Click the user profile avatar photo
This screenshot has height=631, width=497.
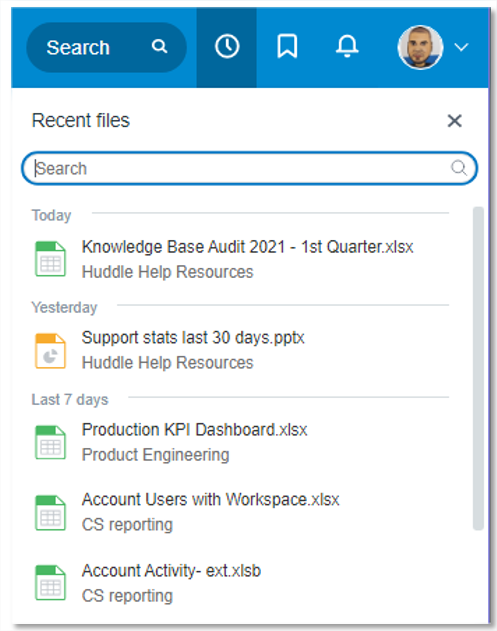pos(420,47)
